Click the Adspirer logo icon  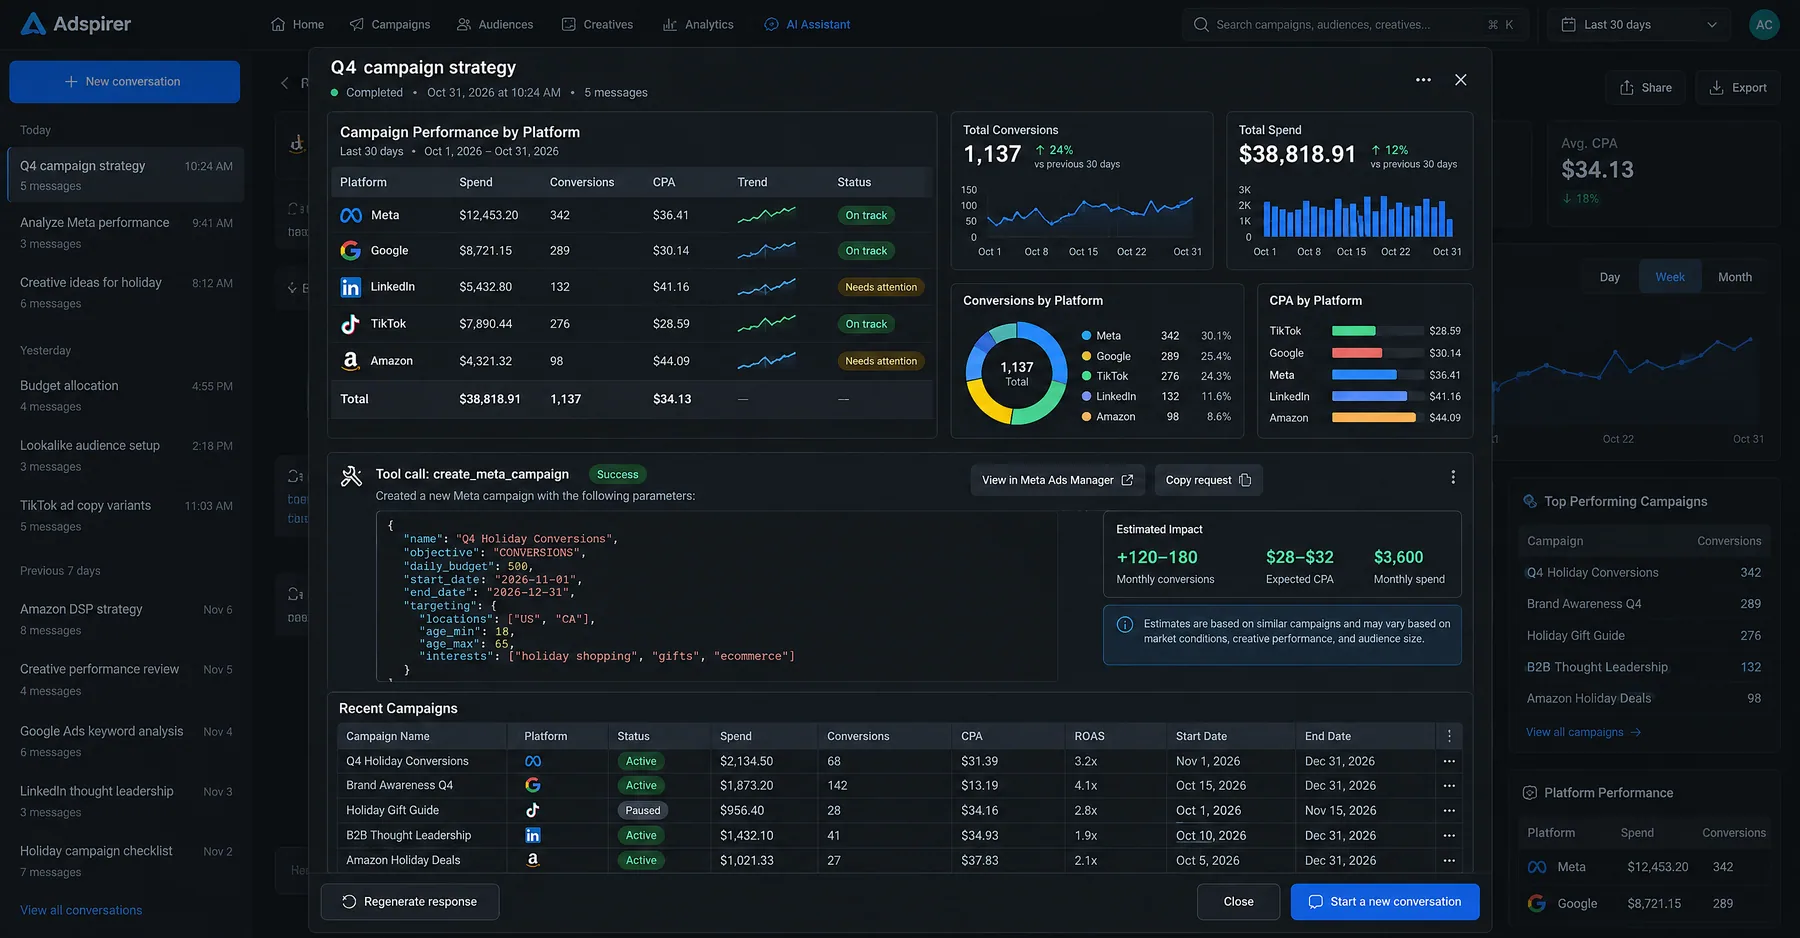(x=33, y=24)
